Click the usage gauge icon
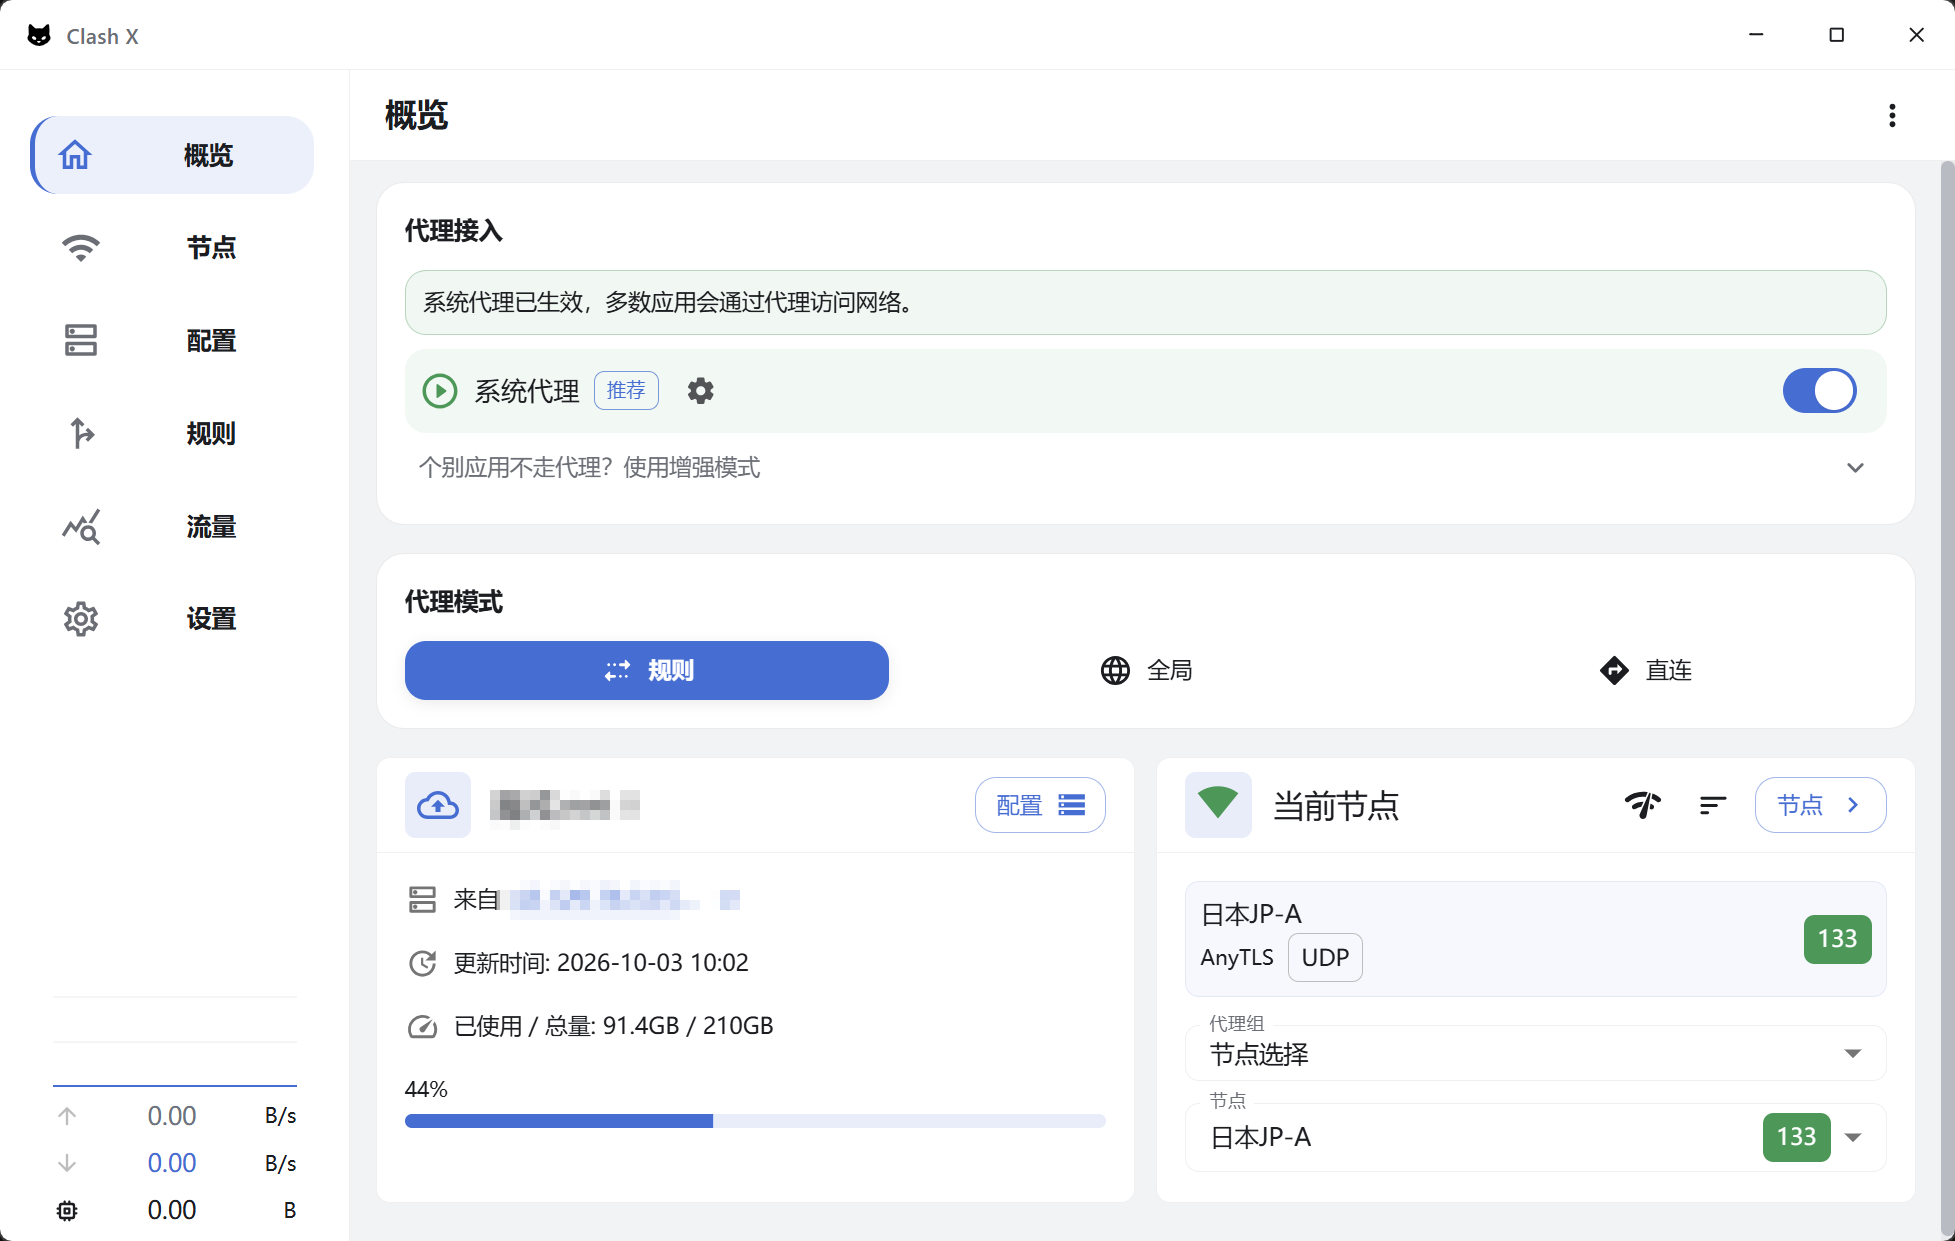 (422, 1027)
